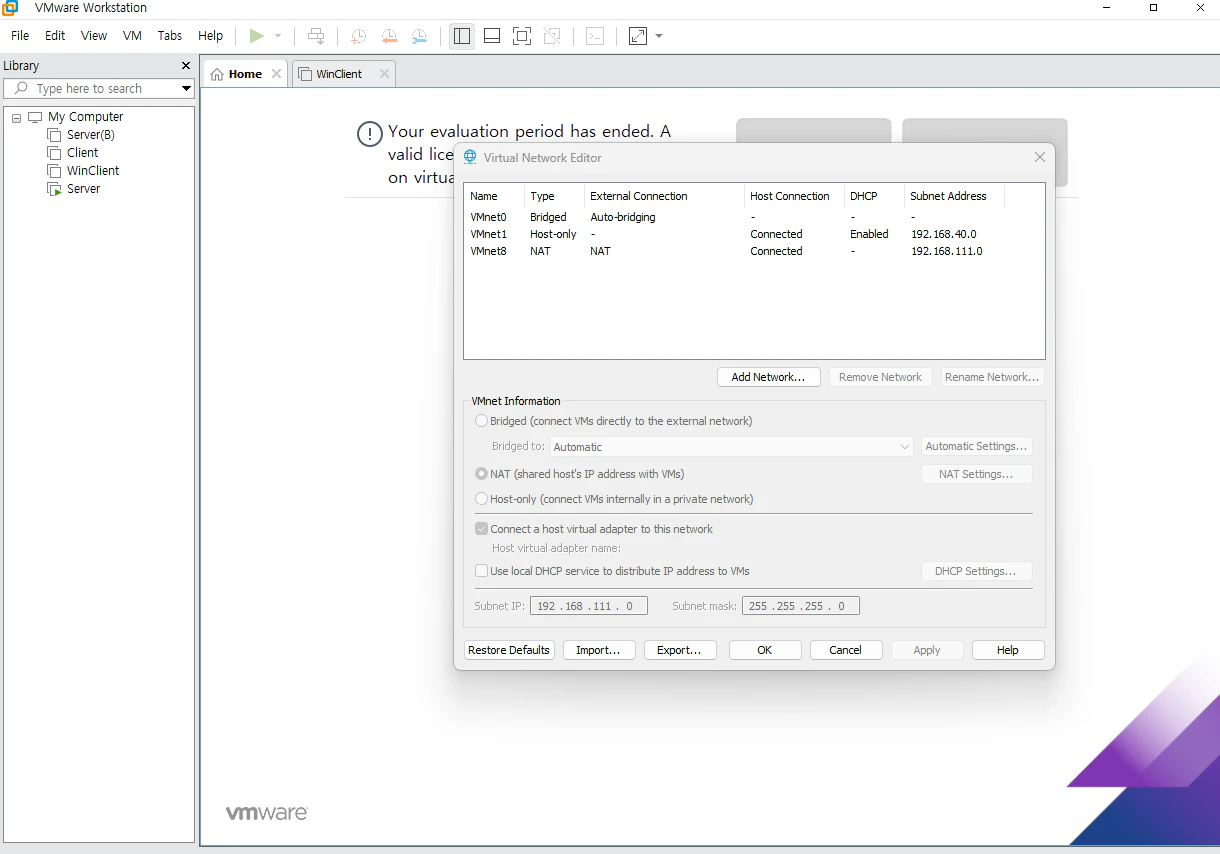Open the VM menu

[132, 36]
